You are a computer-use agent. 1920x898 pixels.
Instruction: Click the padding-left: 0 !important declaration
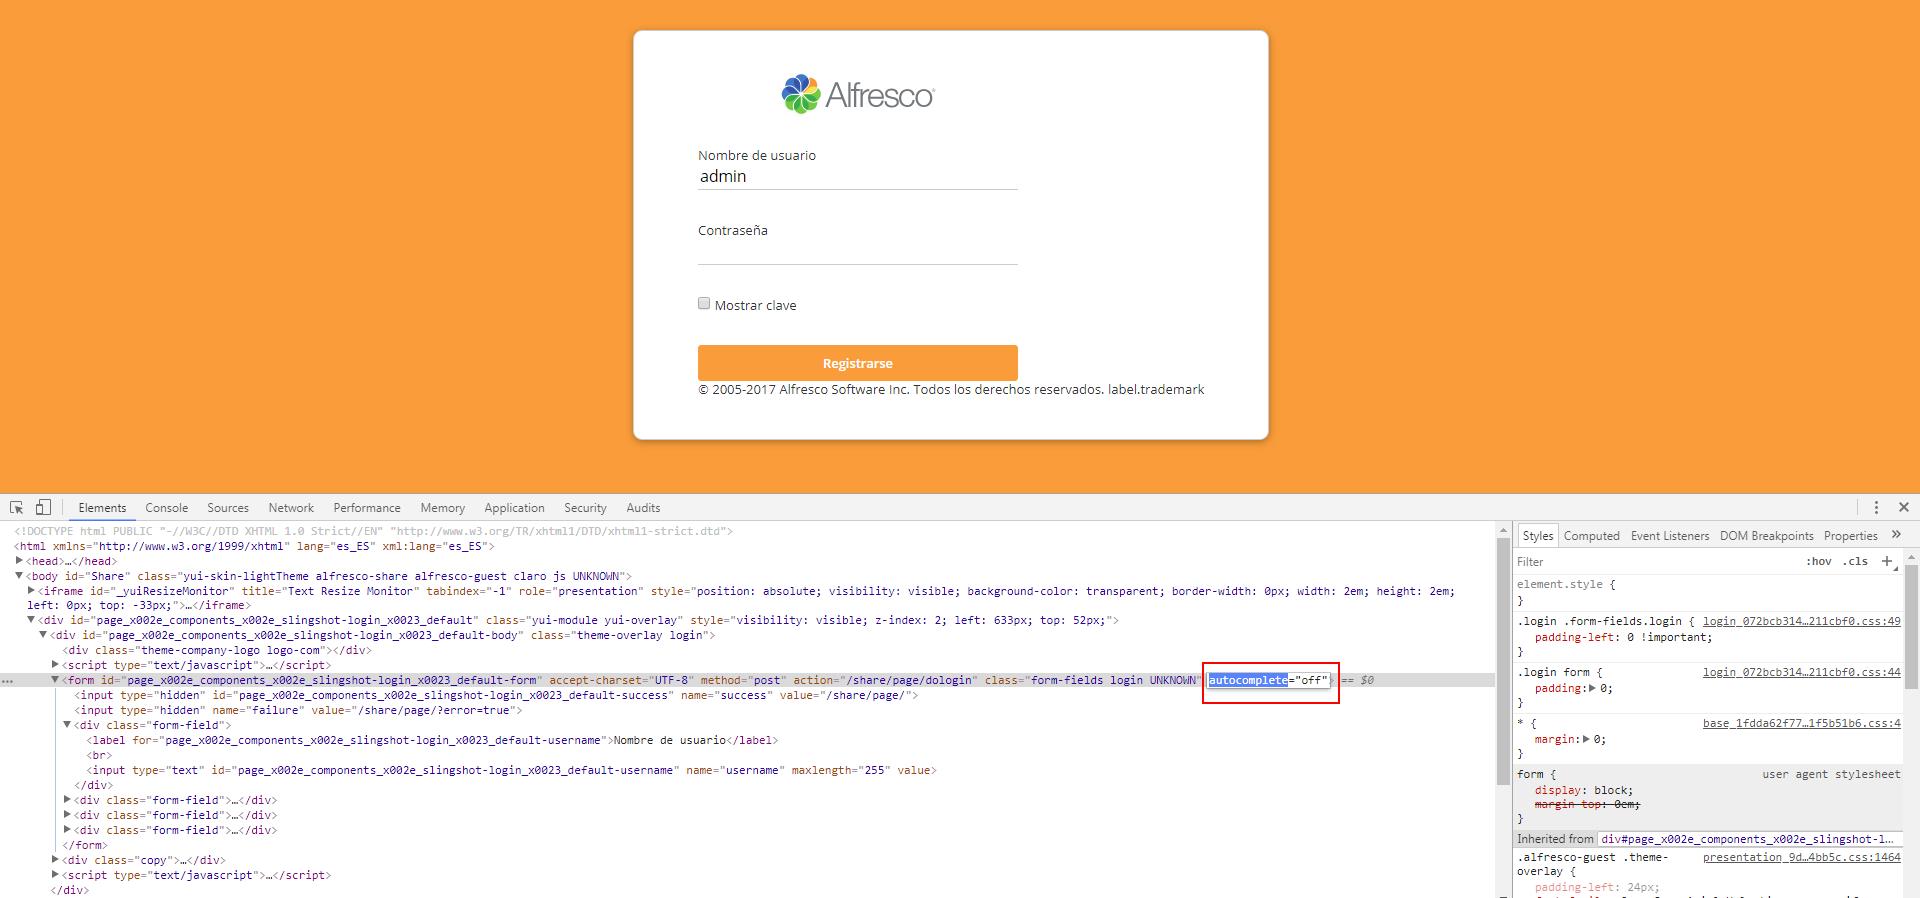coord(1624,637)
